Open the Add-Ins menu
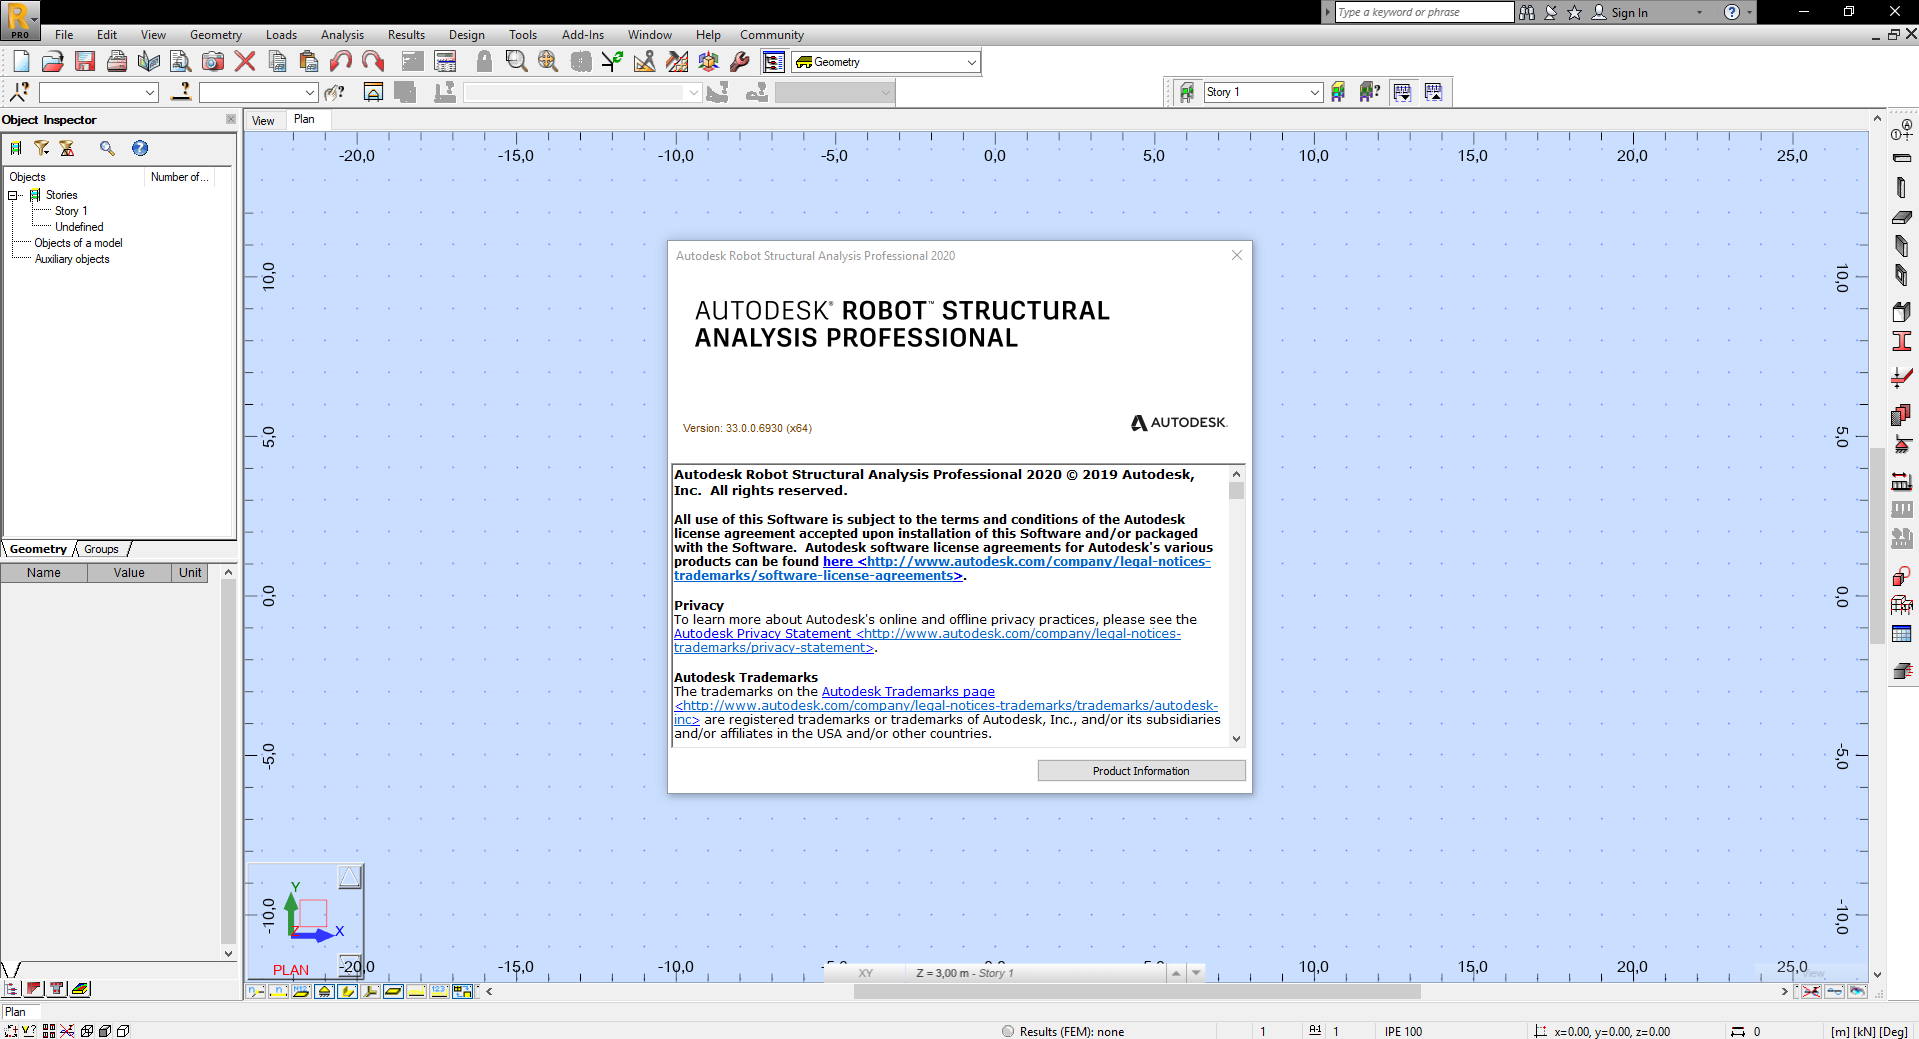 click(583, 35)
